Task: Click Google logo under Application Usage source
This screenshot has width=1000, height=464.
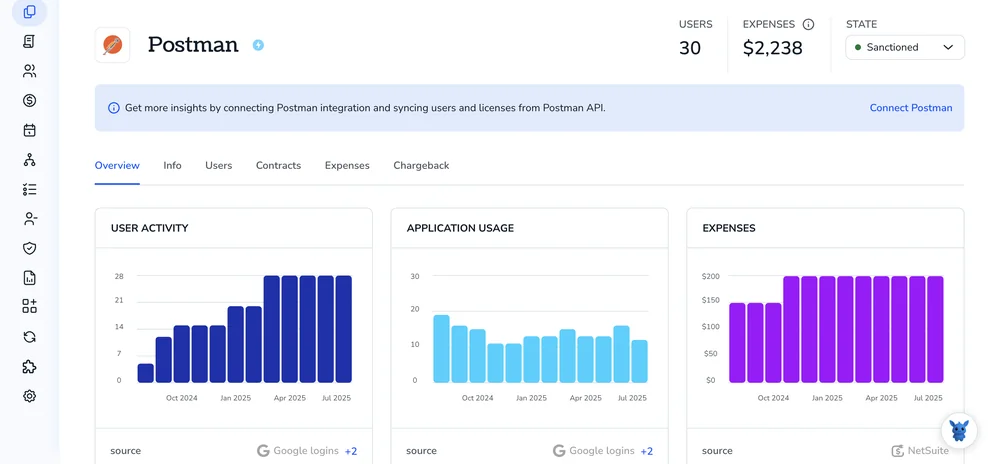Action: (559, 451)
